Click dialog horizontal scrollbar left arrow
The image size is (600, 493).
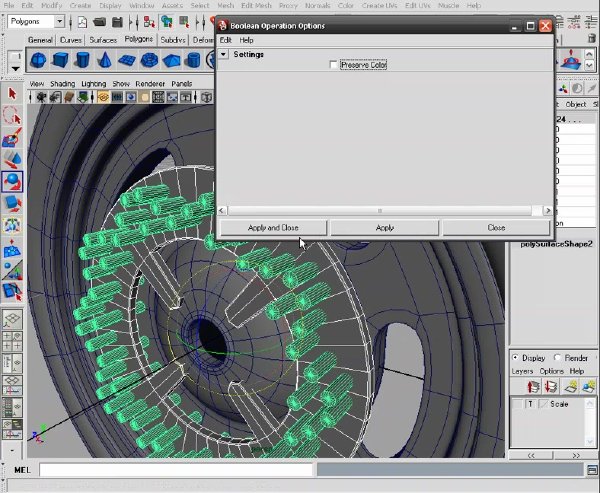pos(222,211)
